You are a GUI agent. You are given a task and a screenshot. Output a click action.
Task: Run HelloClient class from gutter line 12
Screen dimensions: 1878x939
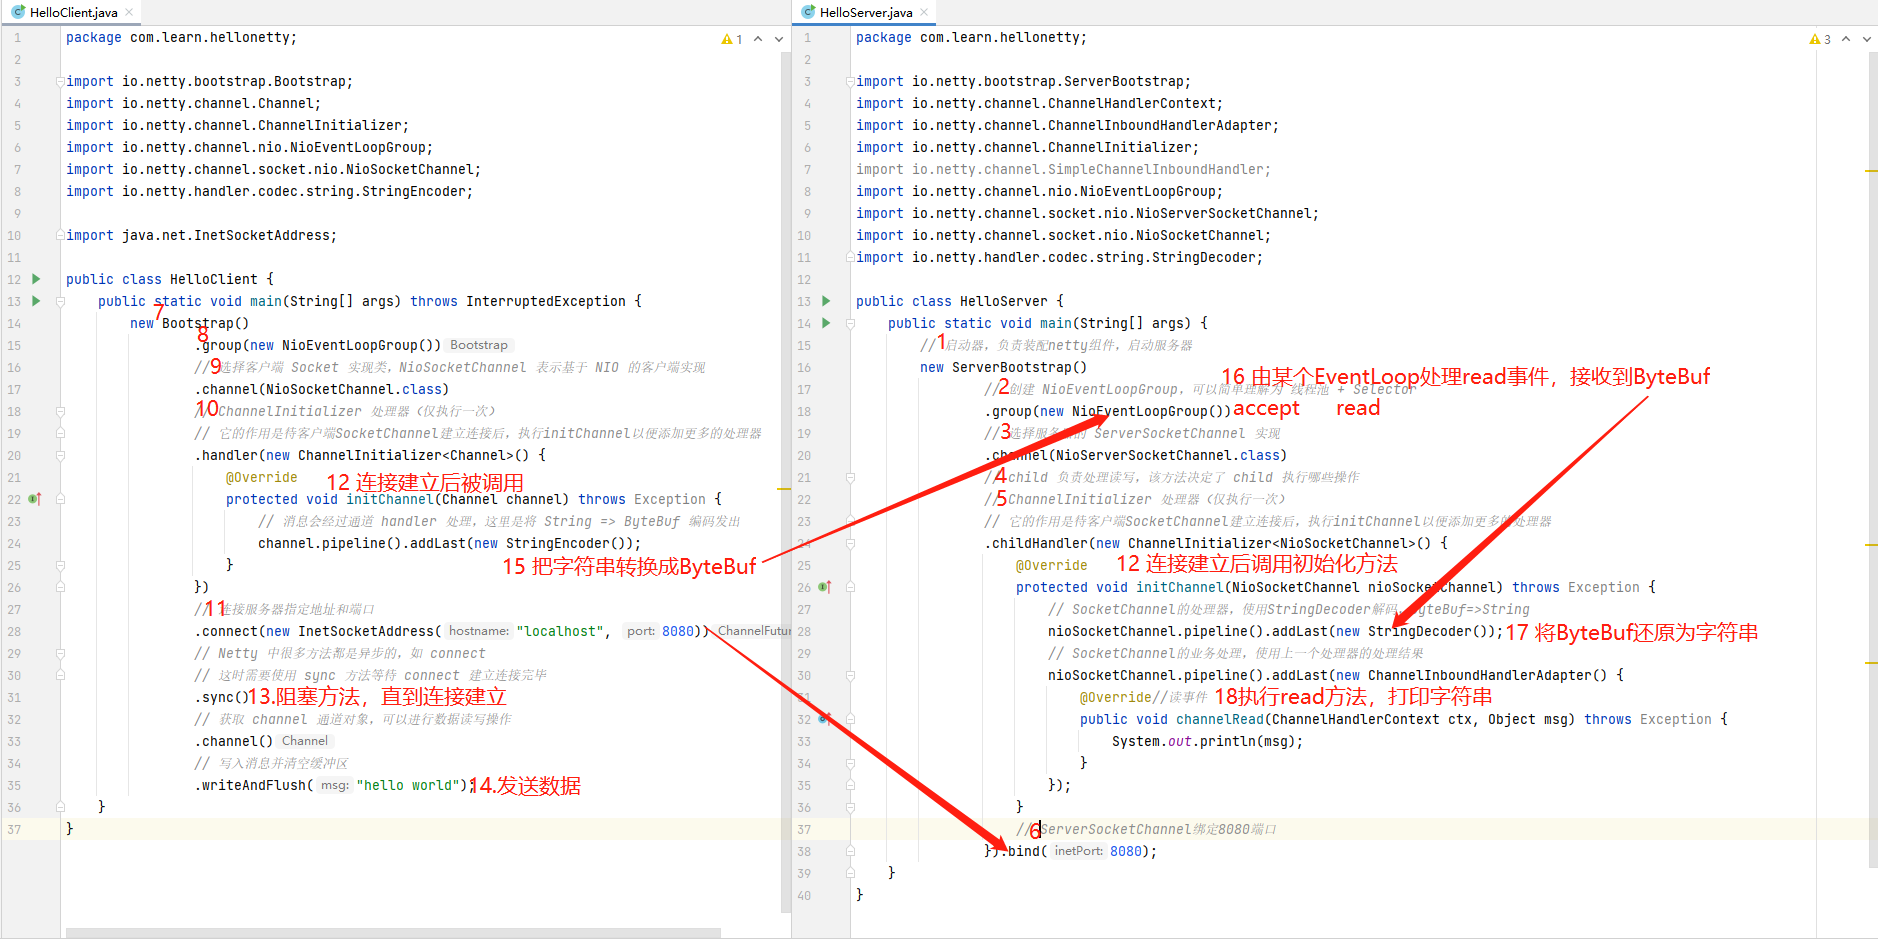point(37,279)
